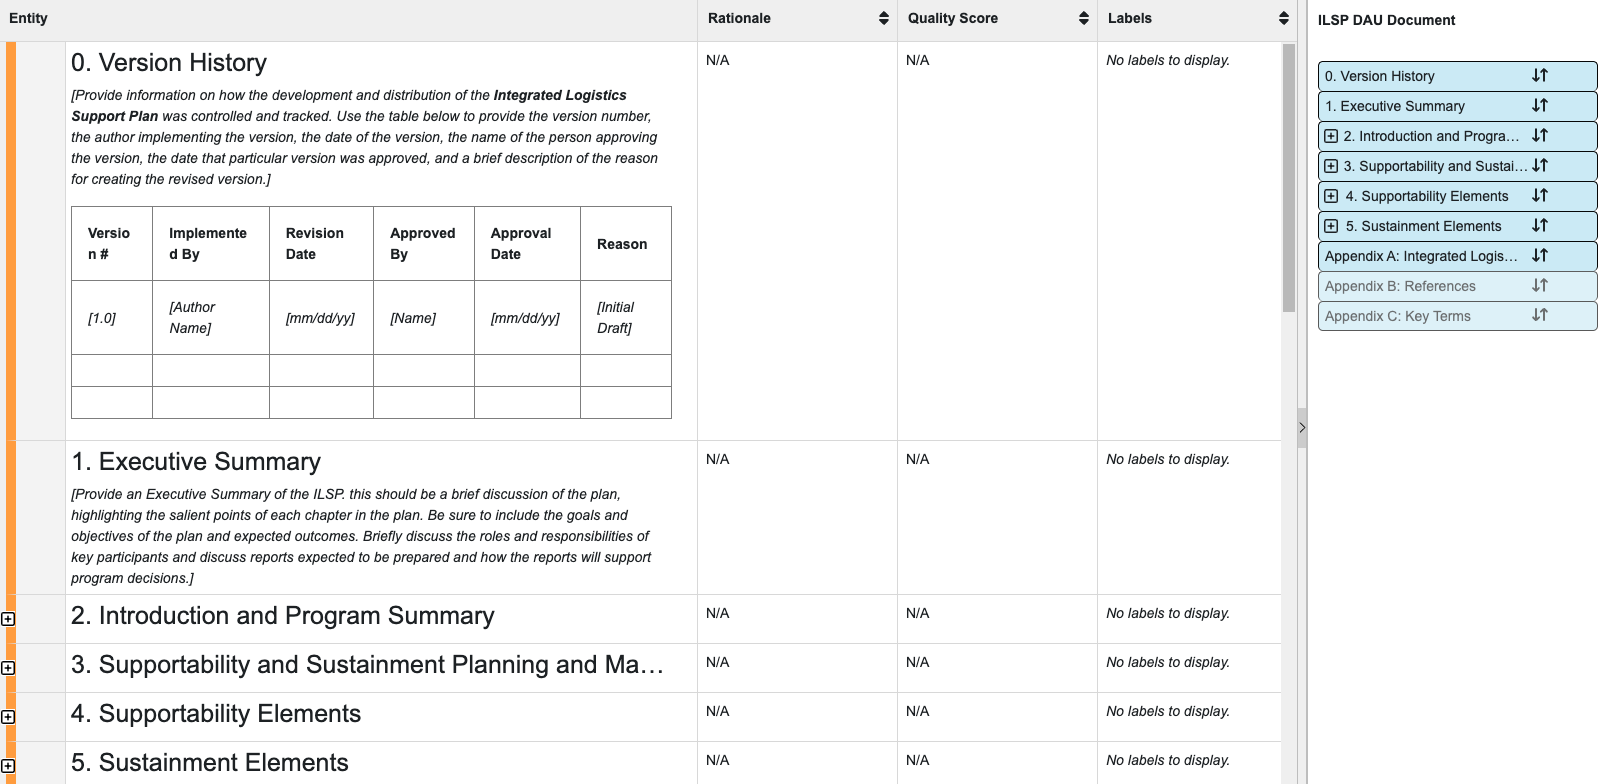Enable the grayed Appendix B: References section
Image resolution: width=1605 pixels, height=784 pixels.
point(1400,286)
